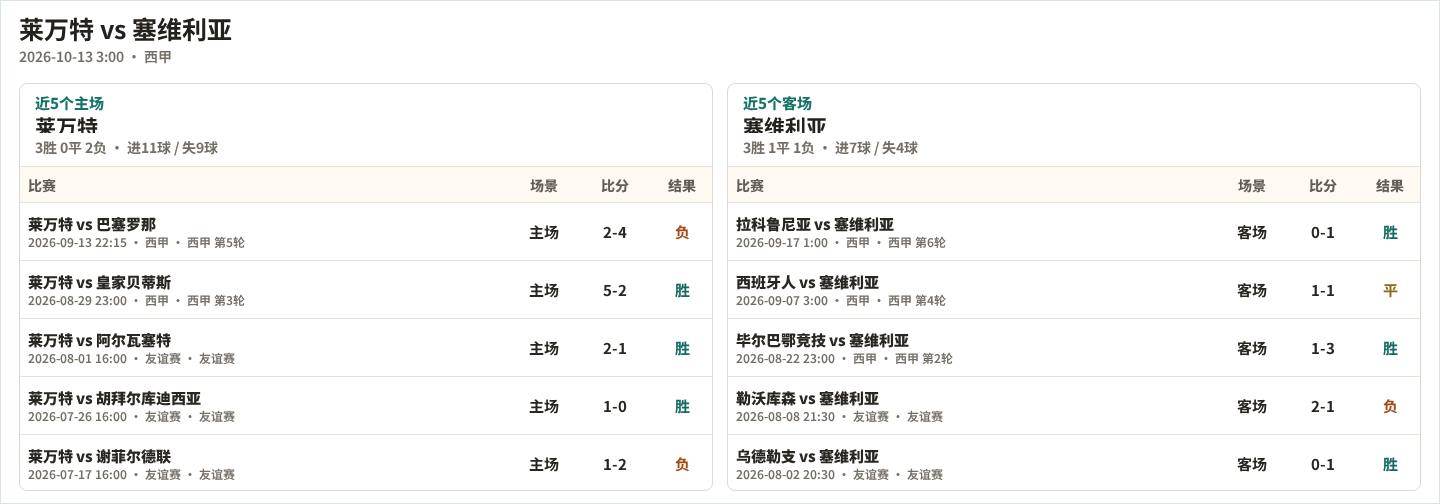Click the 场景 column header in the 近5个客场 table
Image resolution: width=1440 pixels, height=504 pixels.
tap(1252, 186)
